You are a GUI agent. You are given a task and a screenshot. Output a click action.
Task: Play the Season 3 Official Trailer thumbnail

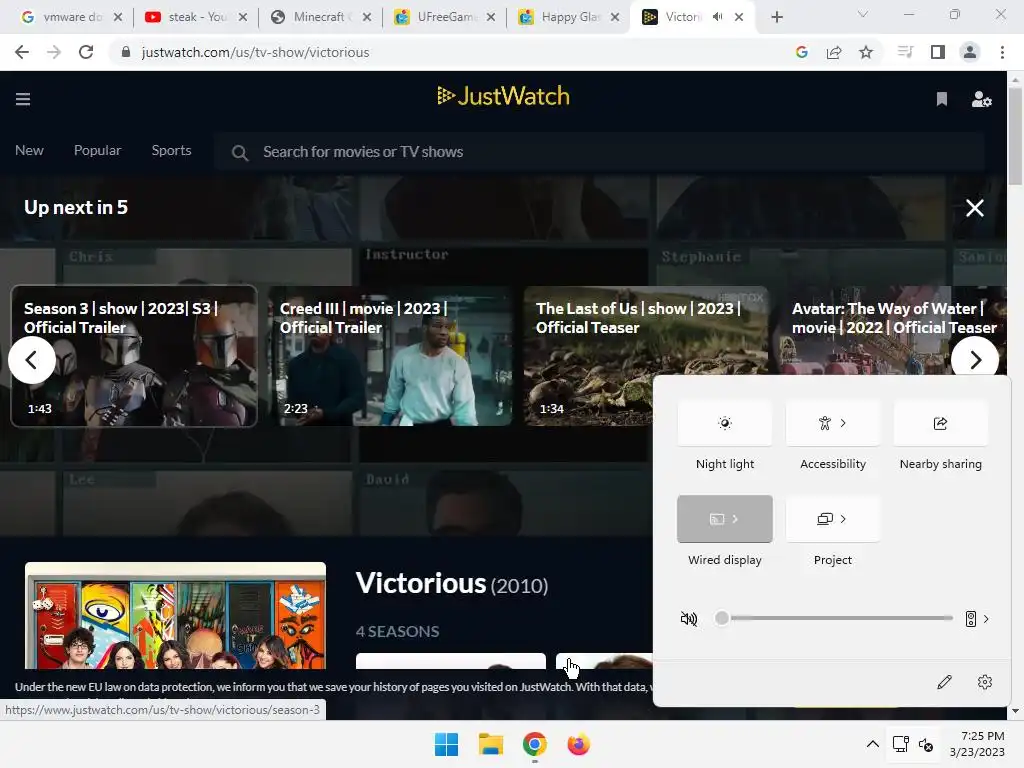click(134, 356)
